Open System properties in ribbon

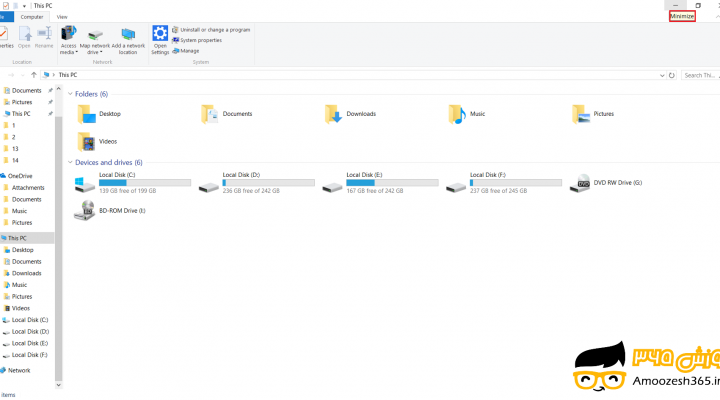click(197, 40)
